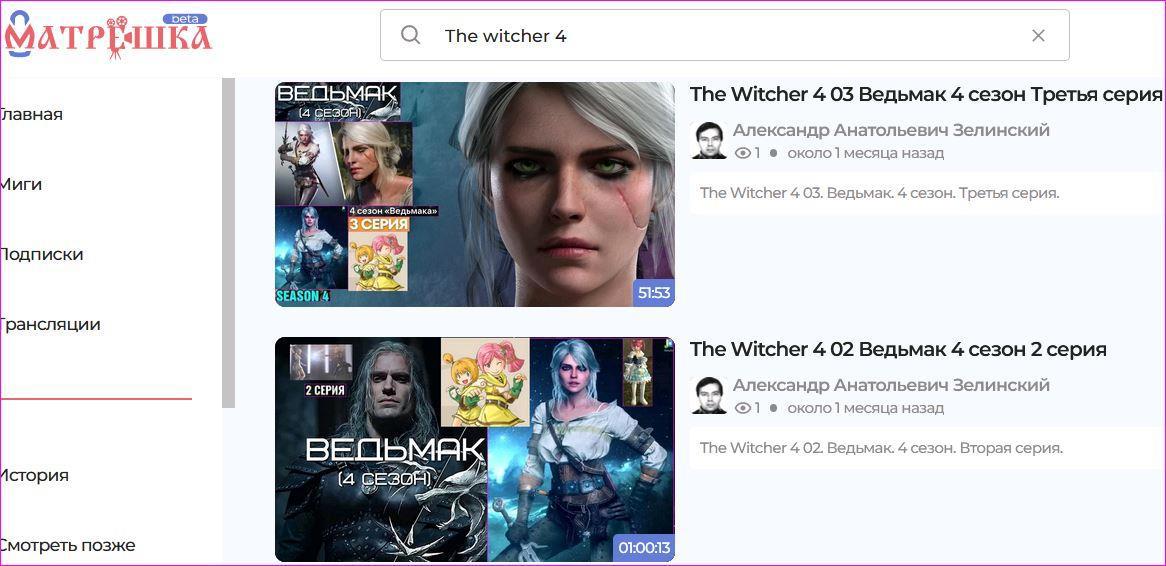The width and height of the screenshot is (1166, 566).
Task: Click the search field containing The witcher 4
Action: (724, 35)
